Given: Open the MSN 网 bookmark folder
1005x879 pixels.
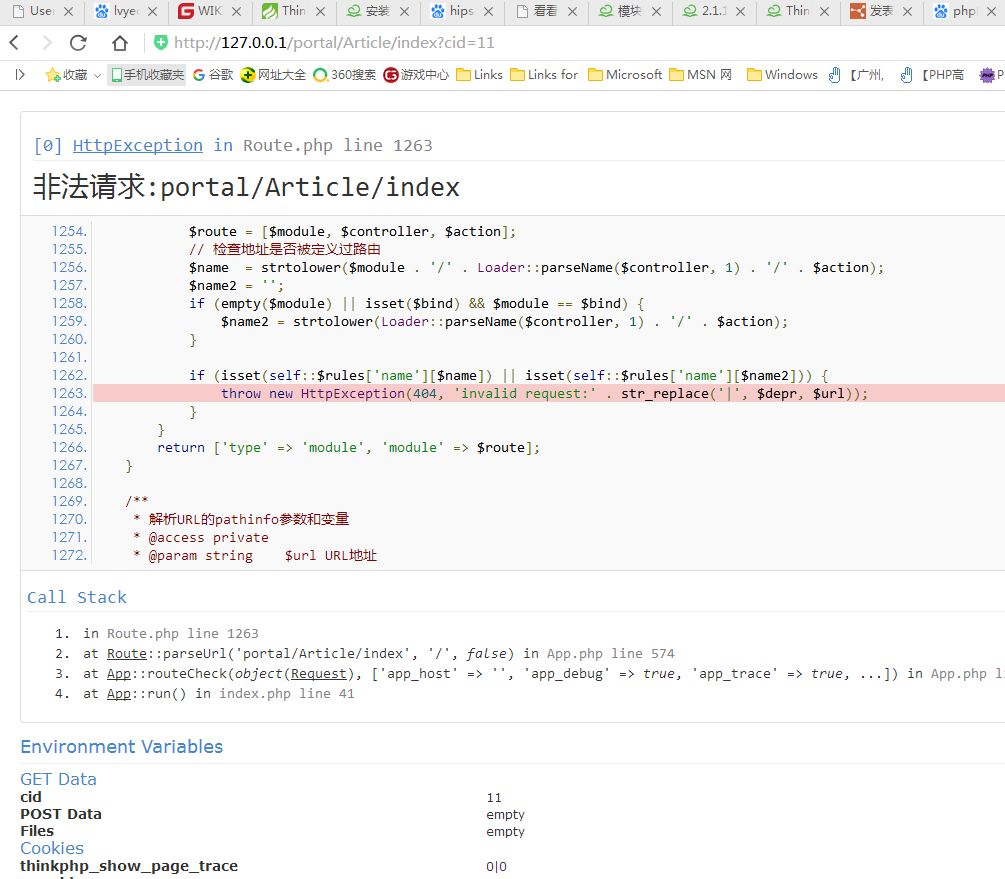Looking at the screenshot, I should coord(701,75).
